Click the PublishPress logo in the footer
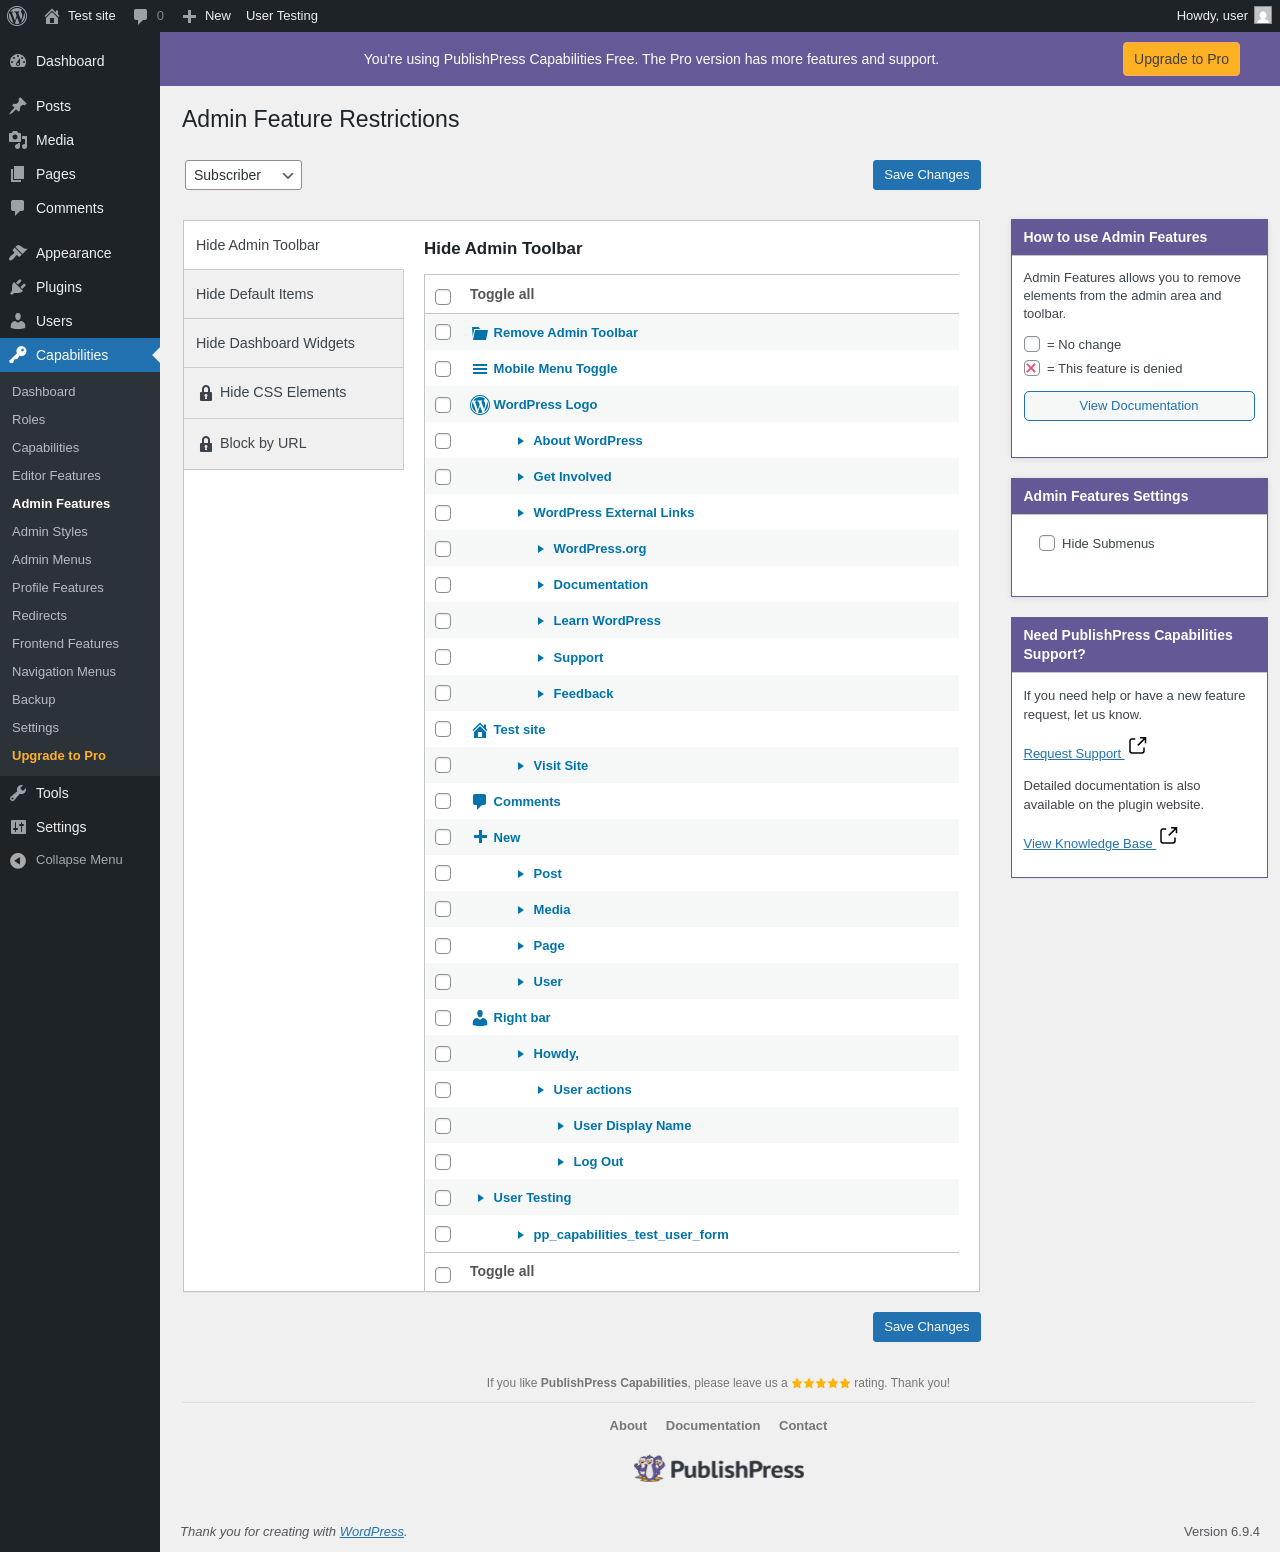1280x1552 pixels. pos(719,1469)
